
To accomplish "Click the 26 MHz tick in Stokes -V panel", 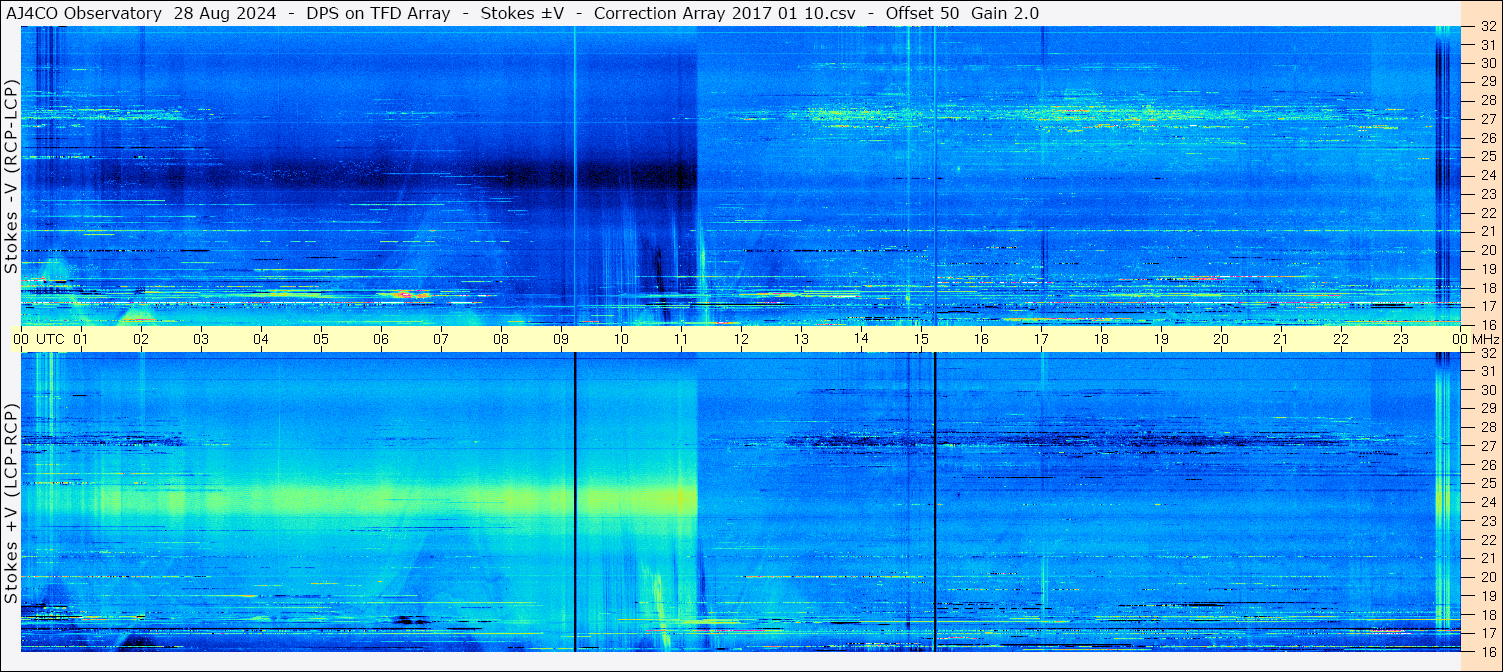I will pyautogui.click(x=1487, y=138).
